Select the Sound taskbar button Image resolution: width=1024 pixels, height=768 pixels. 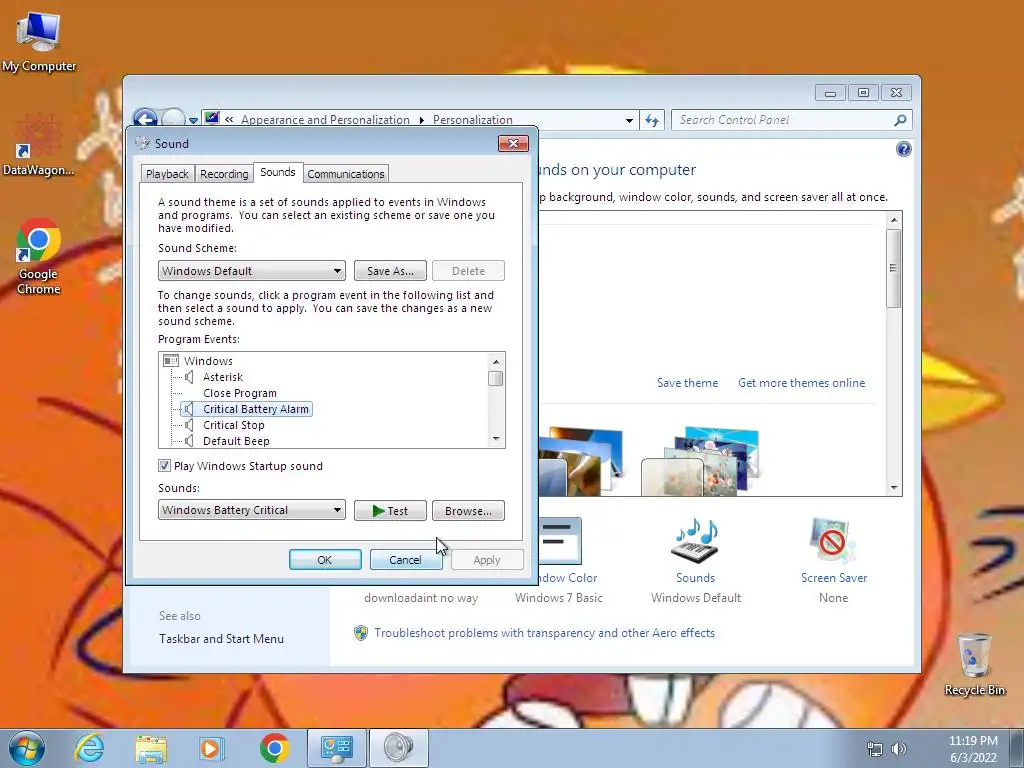click(x=399, y=748)
